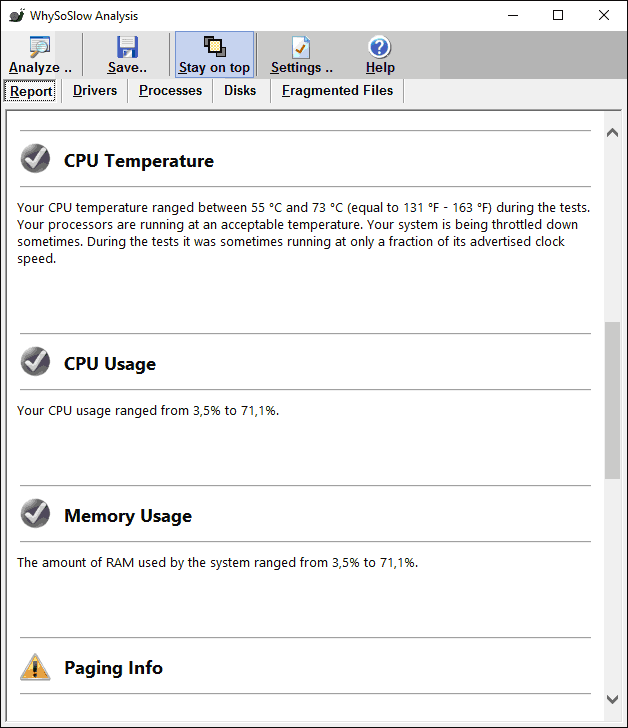628x728 pixels.
Task: Go to the Disks tab
Action: point(240,91)
